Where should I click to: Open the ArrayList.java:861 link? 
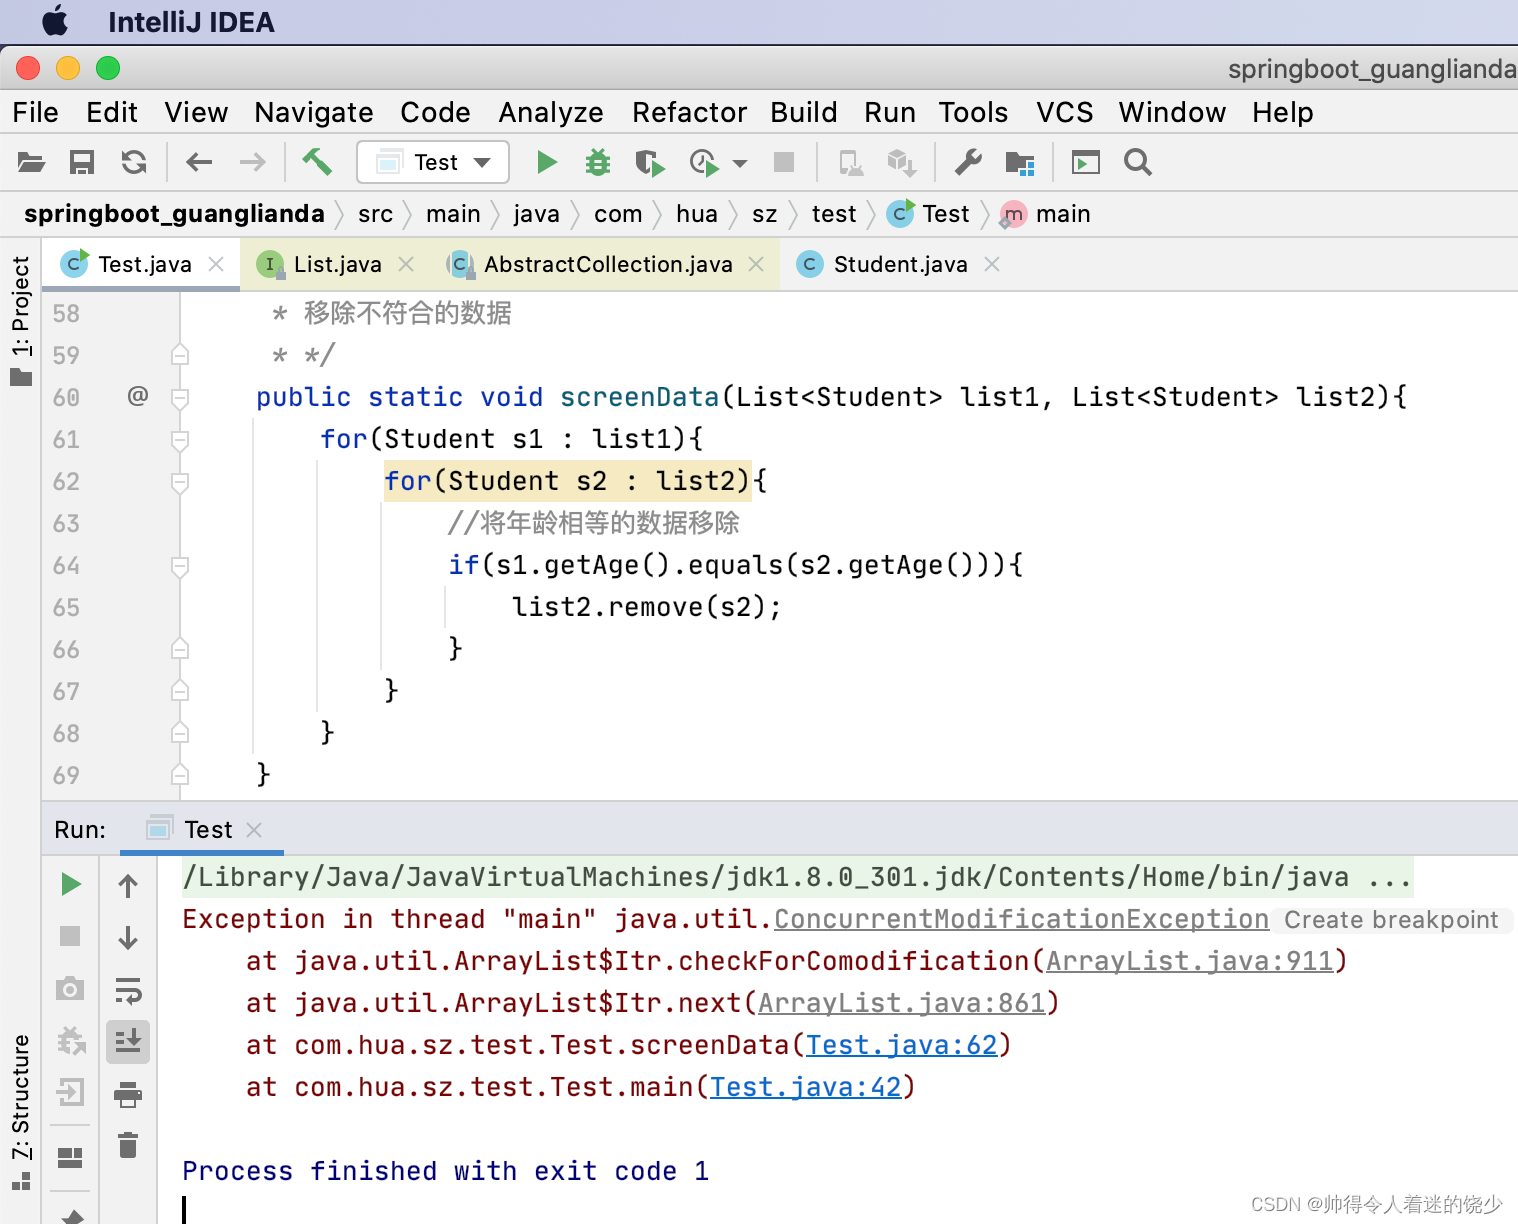click(902, 1003)
